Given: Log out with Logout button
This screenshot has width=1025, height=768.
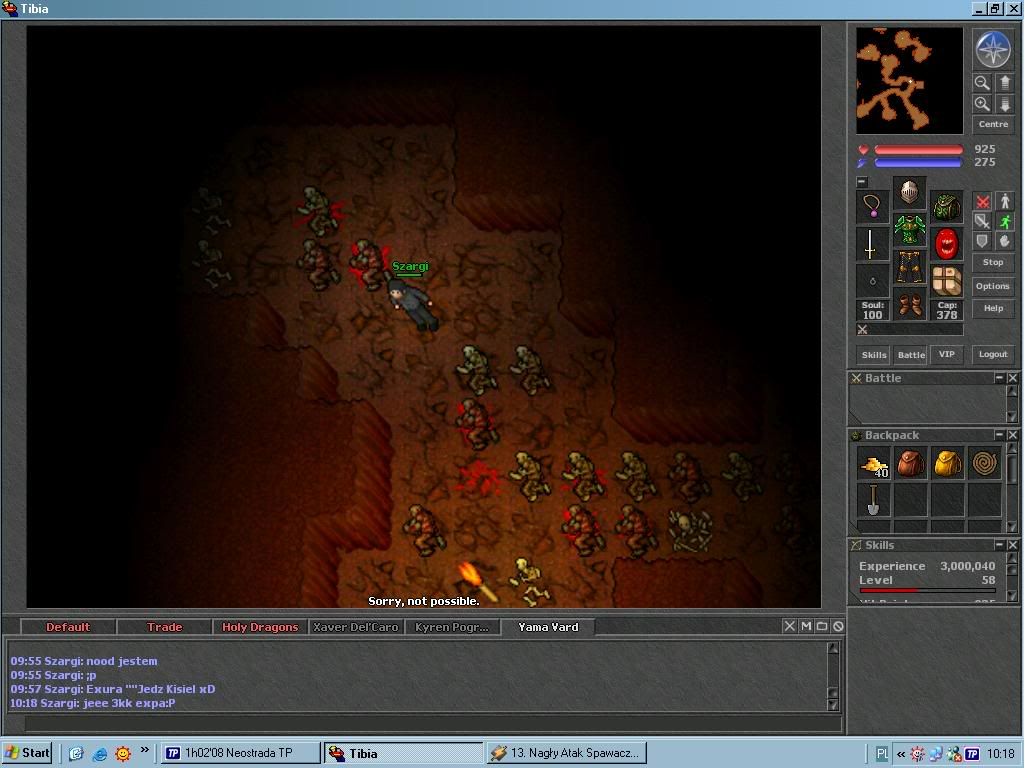Looking at the screenshot, I should (993, 354).
